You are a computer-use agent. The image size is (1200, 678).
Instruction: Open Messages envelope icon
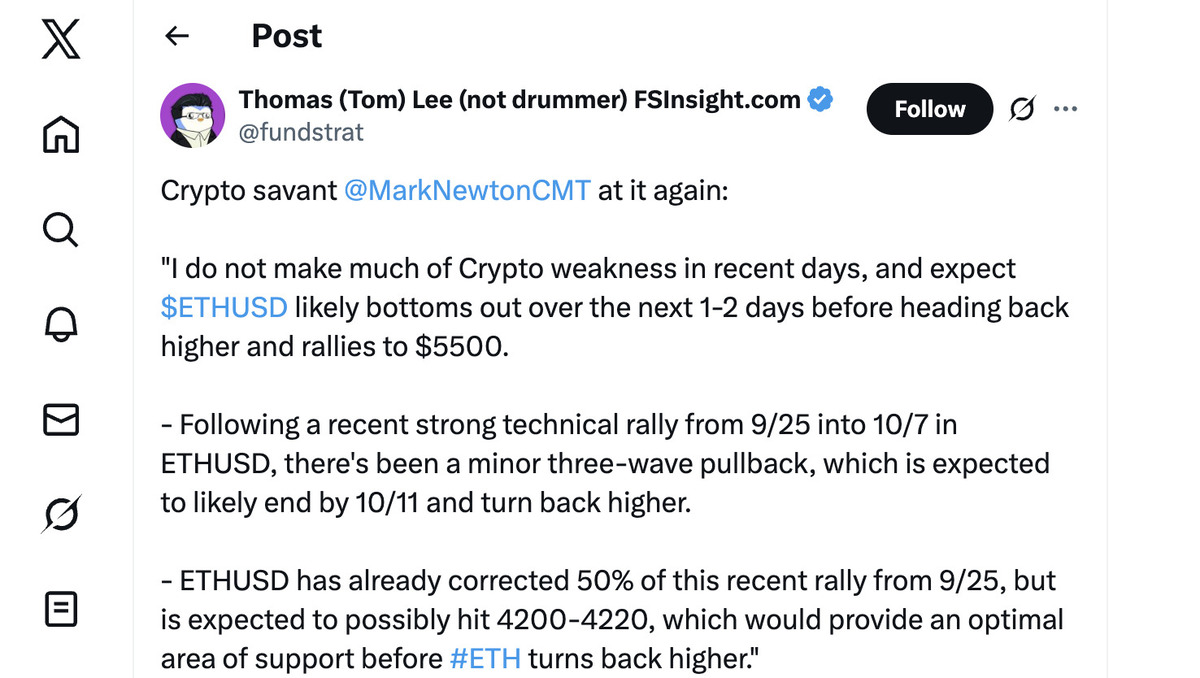point(61,420)
